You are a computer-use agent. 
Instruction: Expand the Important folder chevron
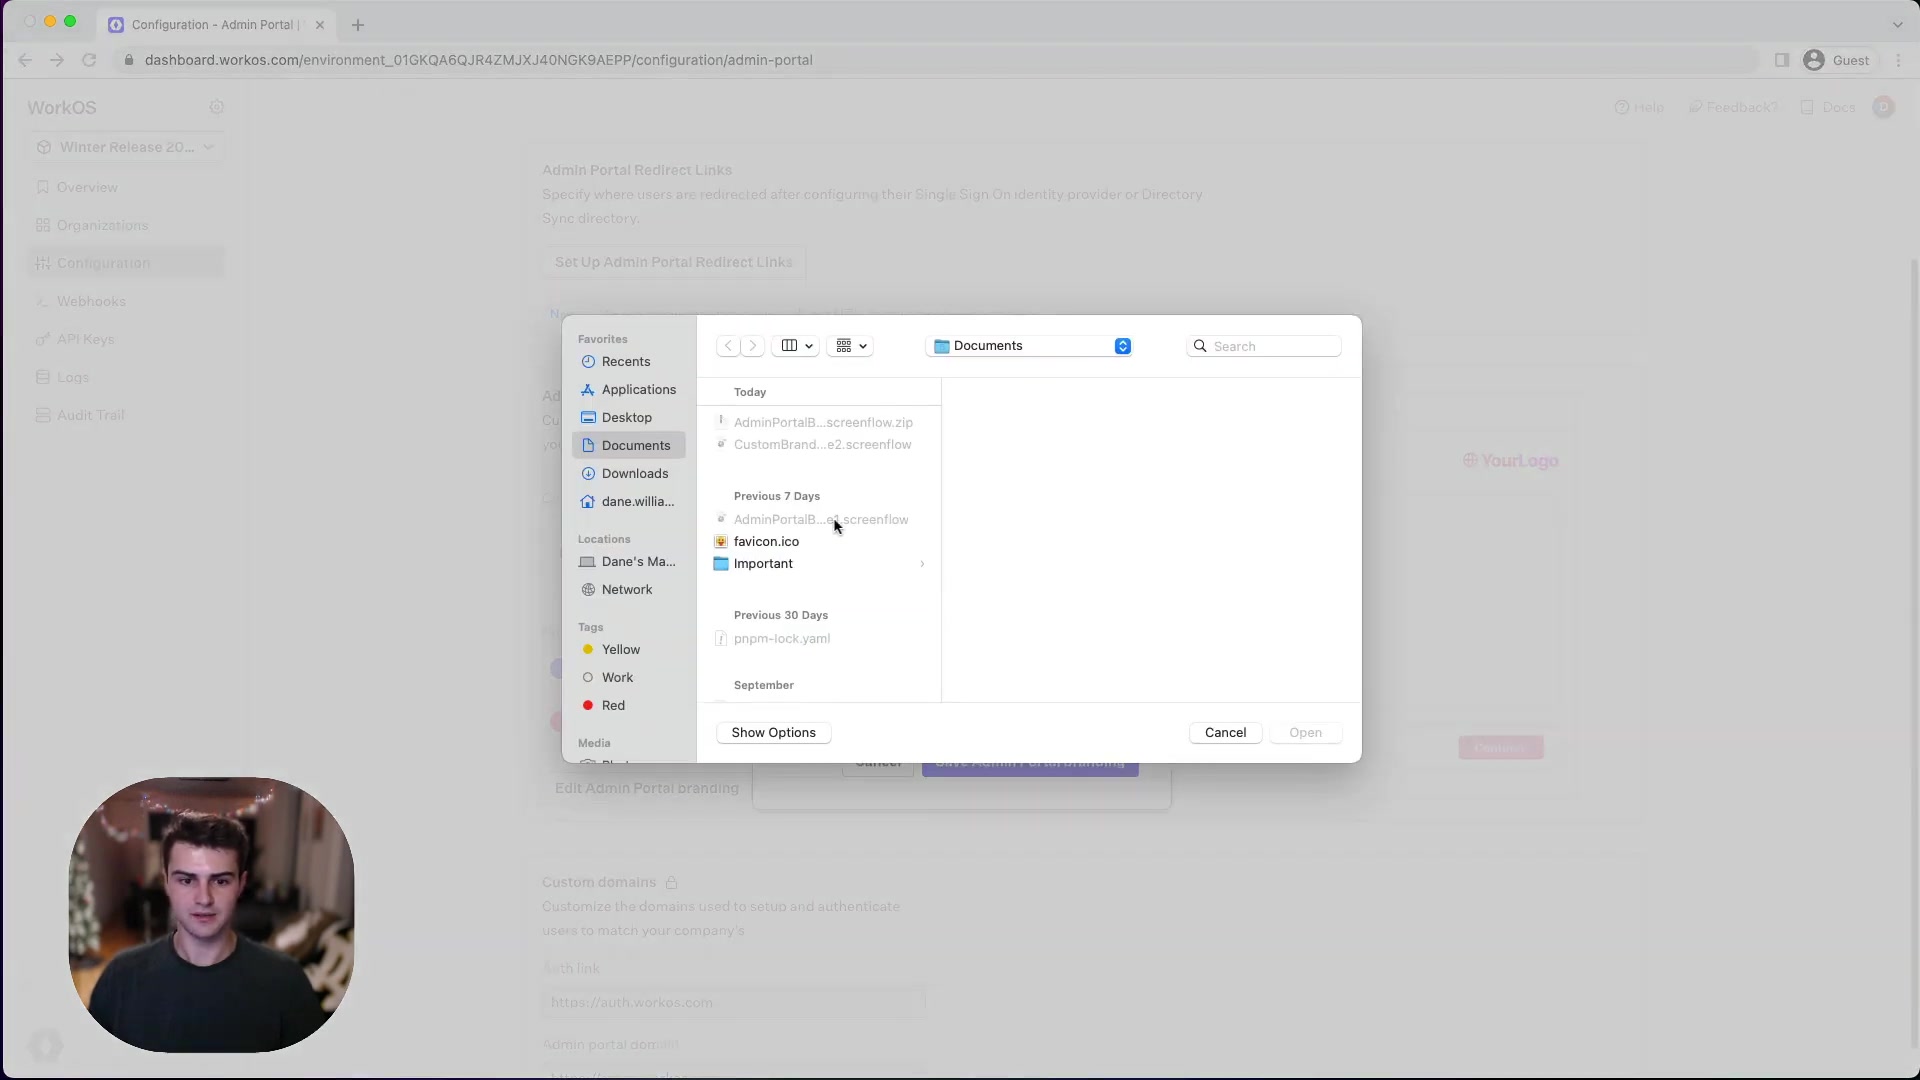click(922, 564)
